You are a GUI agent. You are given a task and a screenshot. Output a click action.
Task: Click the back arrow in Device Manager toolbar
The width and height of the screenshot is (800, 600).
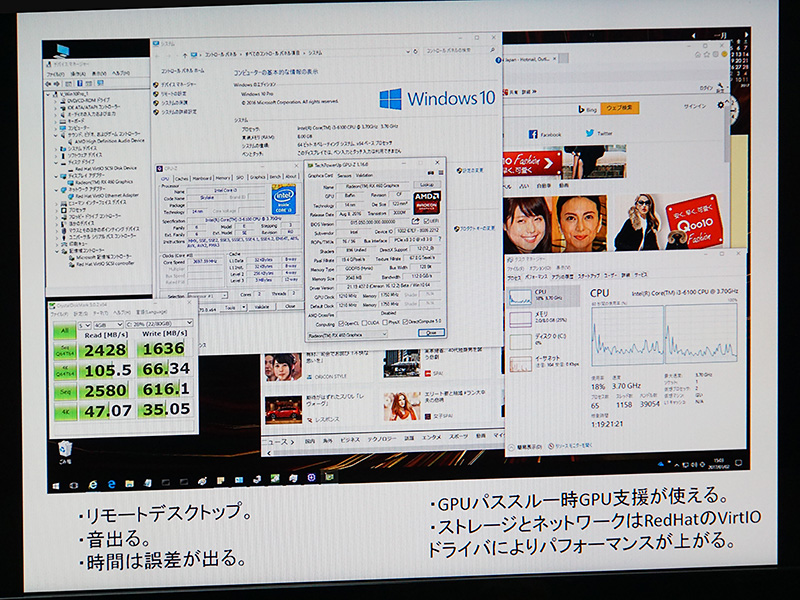(48, 84)
